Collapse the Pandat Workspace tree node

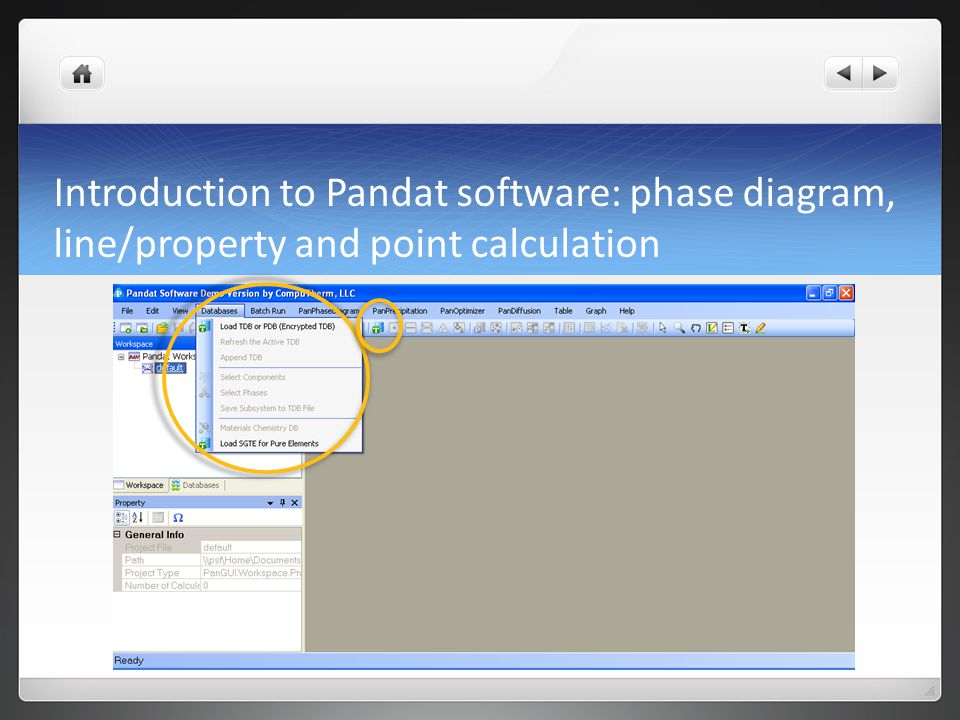[121, 356]
